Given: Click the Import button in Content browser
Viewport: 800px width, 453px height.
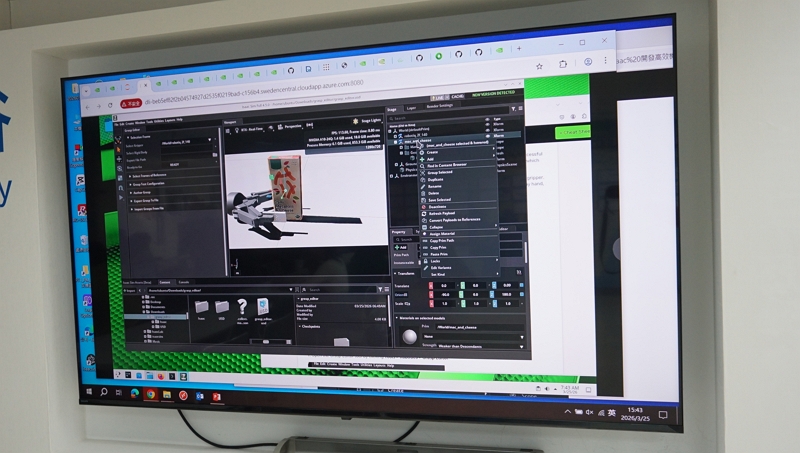Looking at the screenshot, I should [x=130, y=290].
